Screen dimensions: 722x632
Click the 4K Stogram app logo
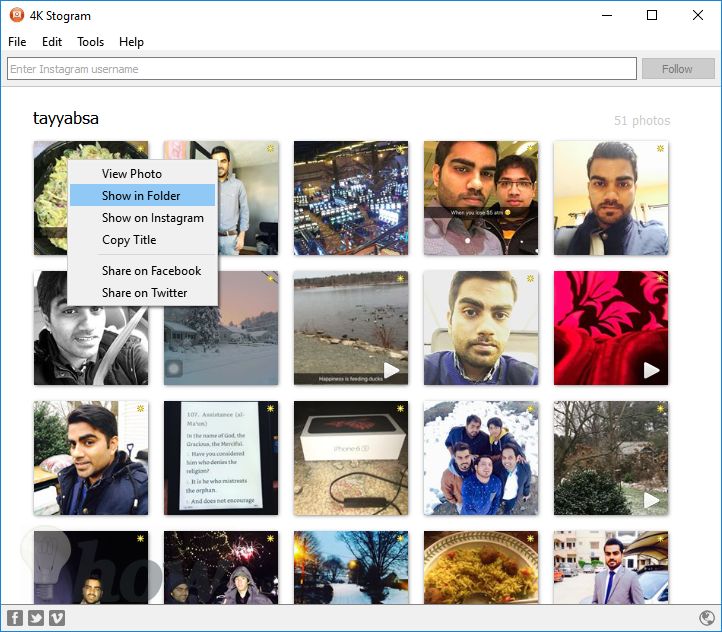(17, 15)
